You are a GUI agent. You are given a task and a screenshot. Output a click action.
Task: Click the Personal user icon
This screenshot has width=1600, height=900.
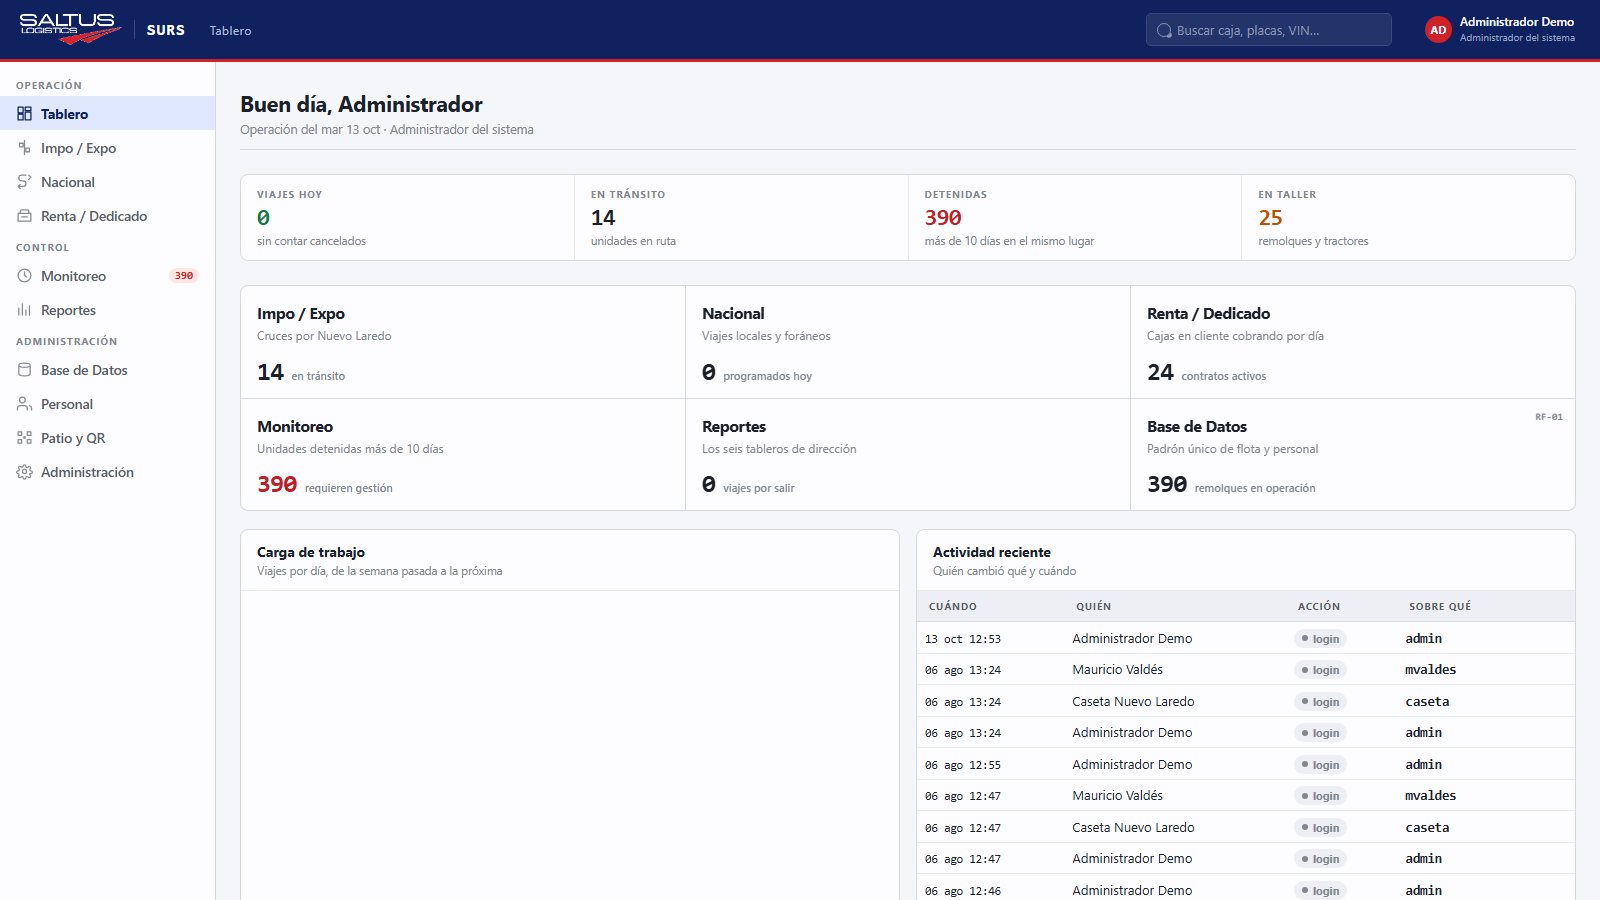click(x=24, y=404)
